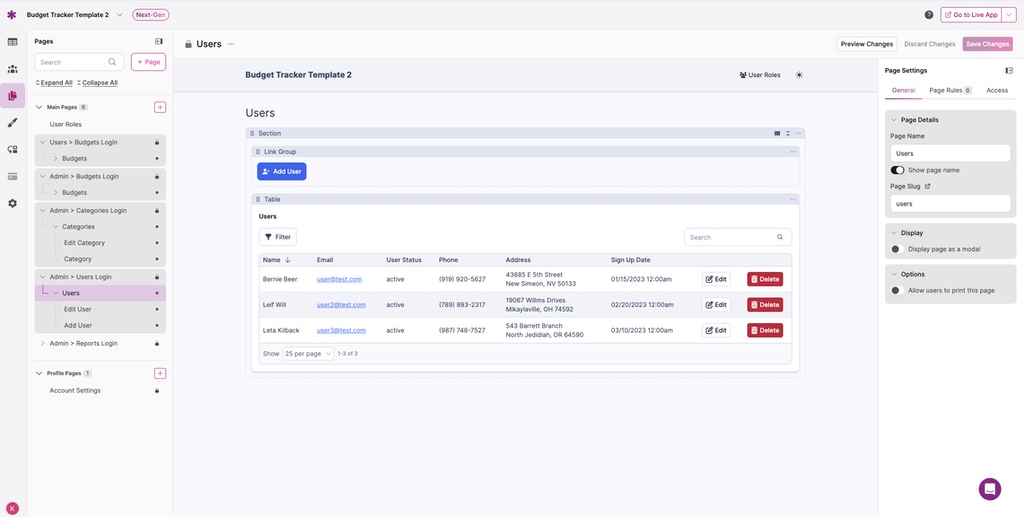
Task: Click the Add User button
Action: [281, 171]
